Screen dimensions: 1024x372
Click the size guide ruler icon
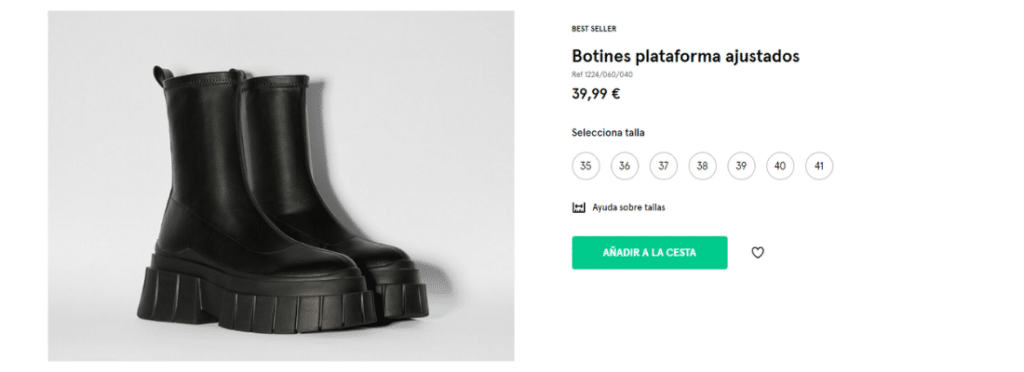(x=579, y=208)
